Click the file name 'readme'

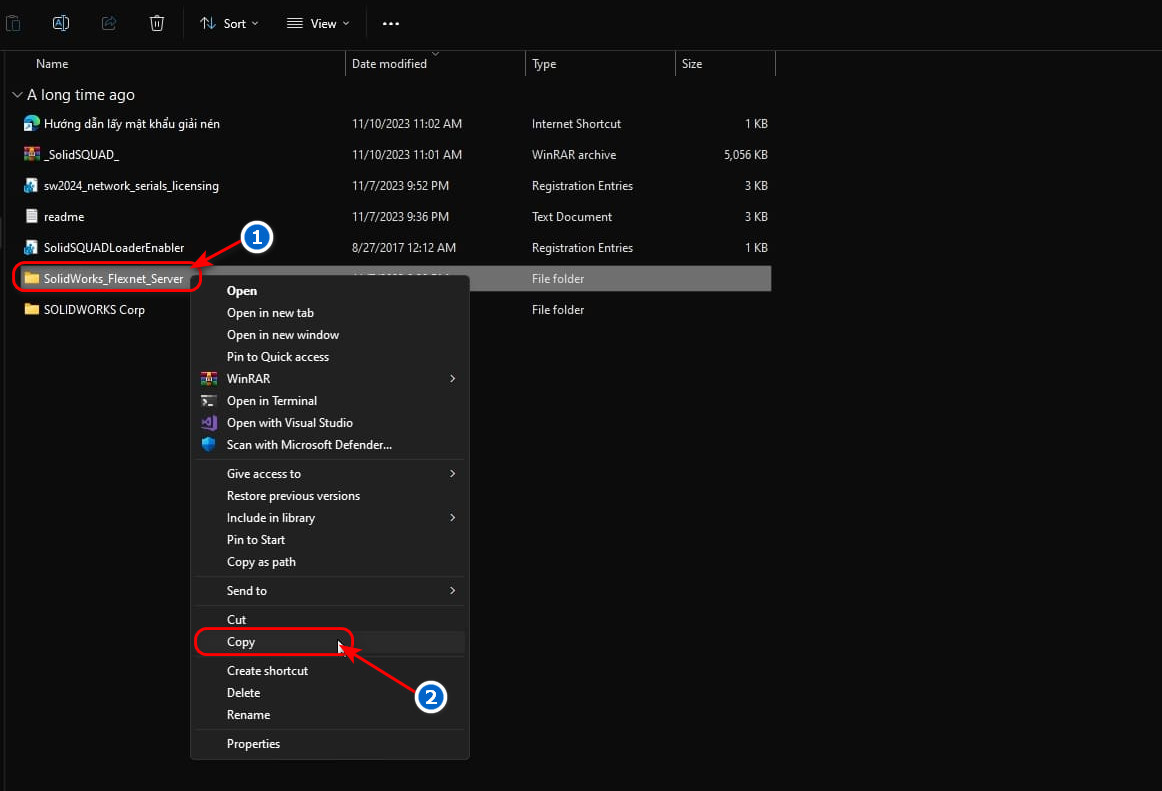tap(64, 217)
